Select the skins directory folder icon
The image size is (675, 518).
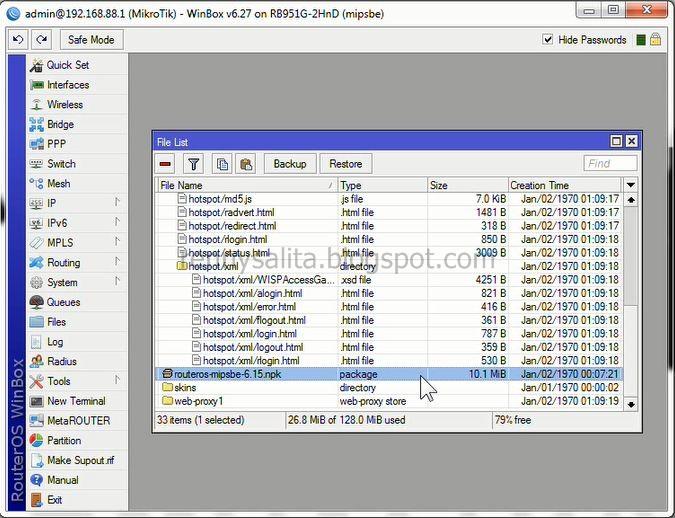(x=167, y=387)
